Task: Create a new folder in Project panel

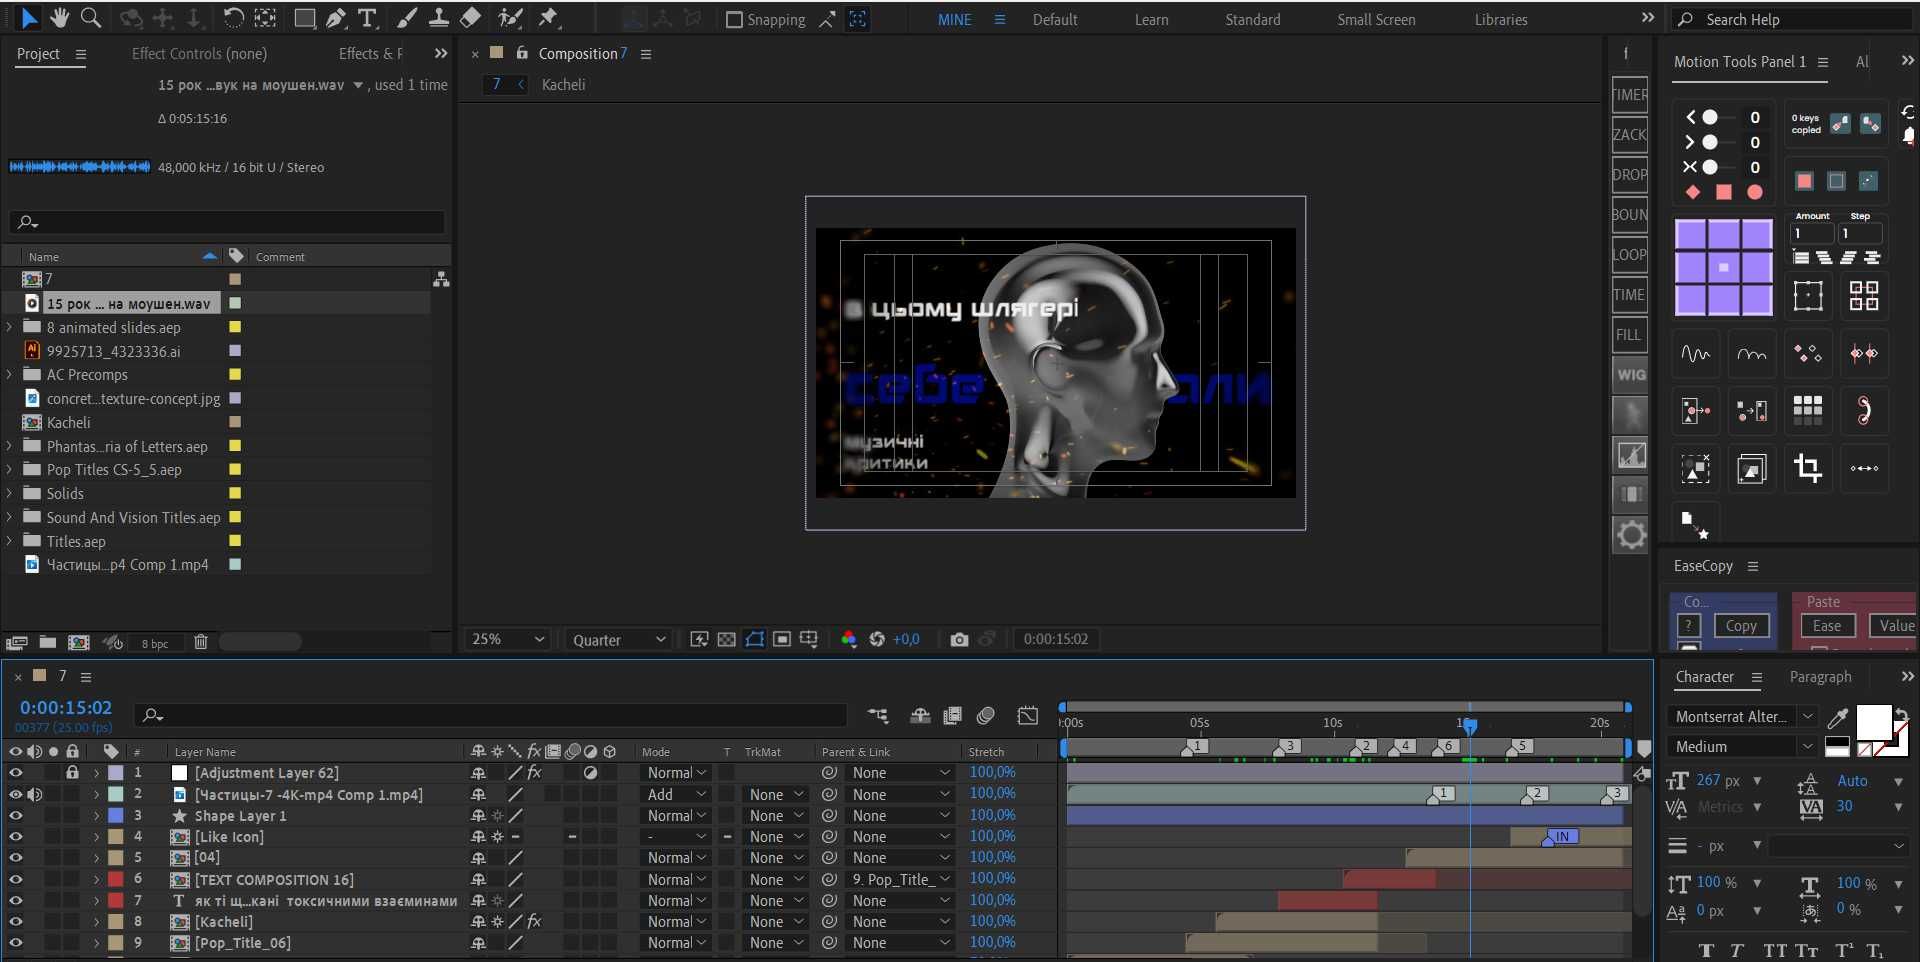Action: click(x=47, y=642)
